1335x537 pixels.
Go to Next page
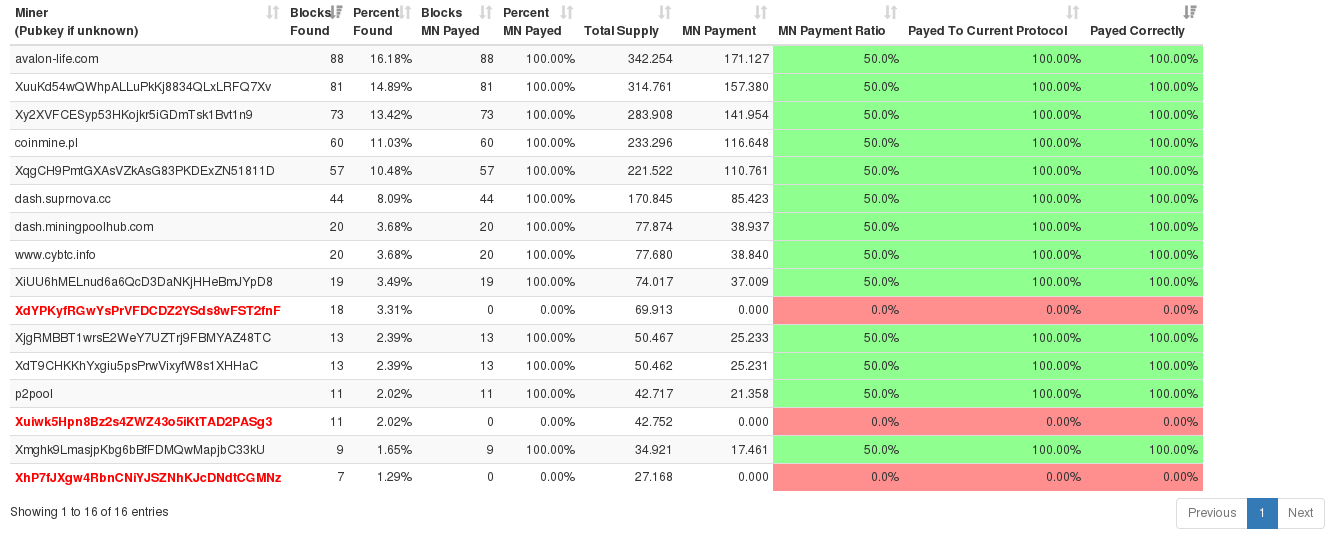tap(1300, 513)
